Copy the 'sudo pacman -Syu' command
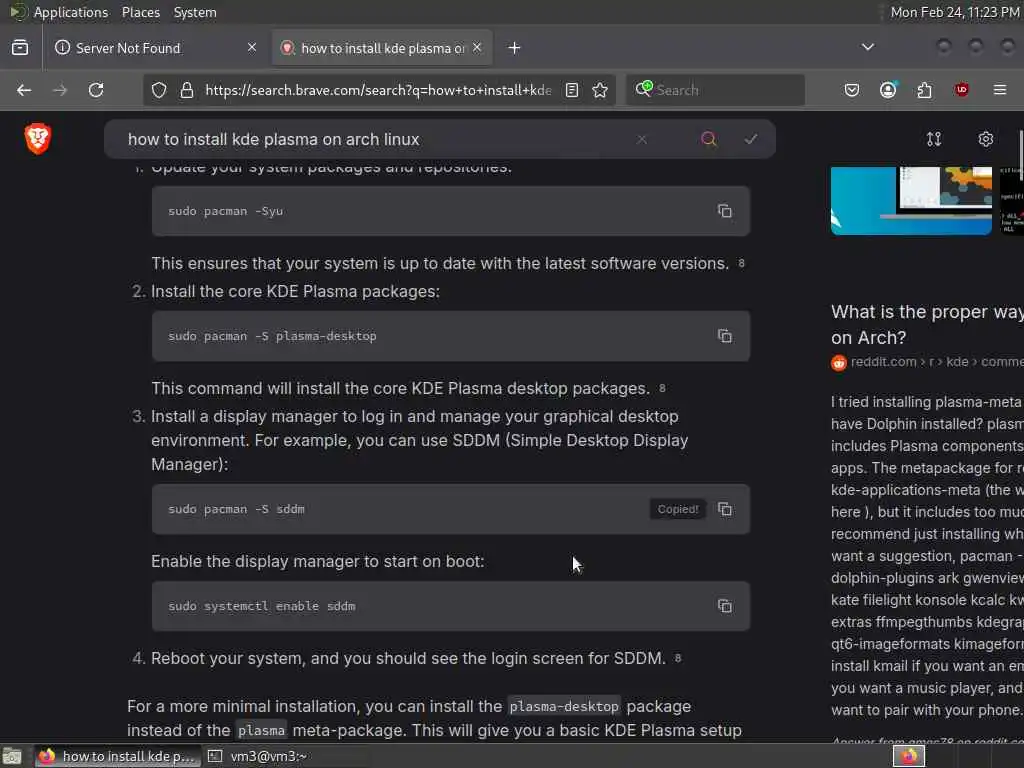Screen dimensions: 1024x768 [724, 211]
